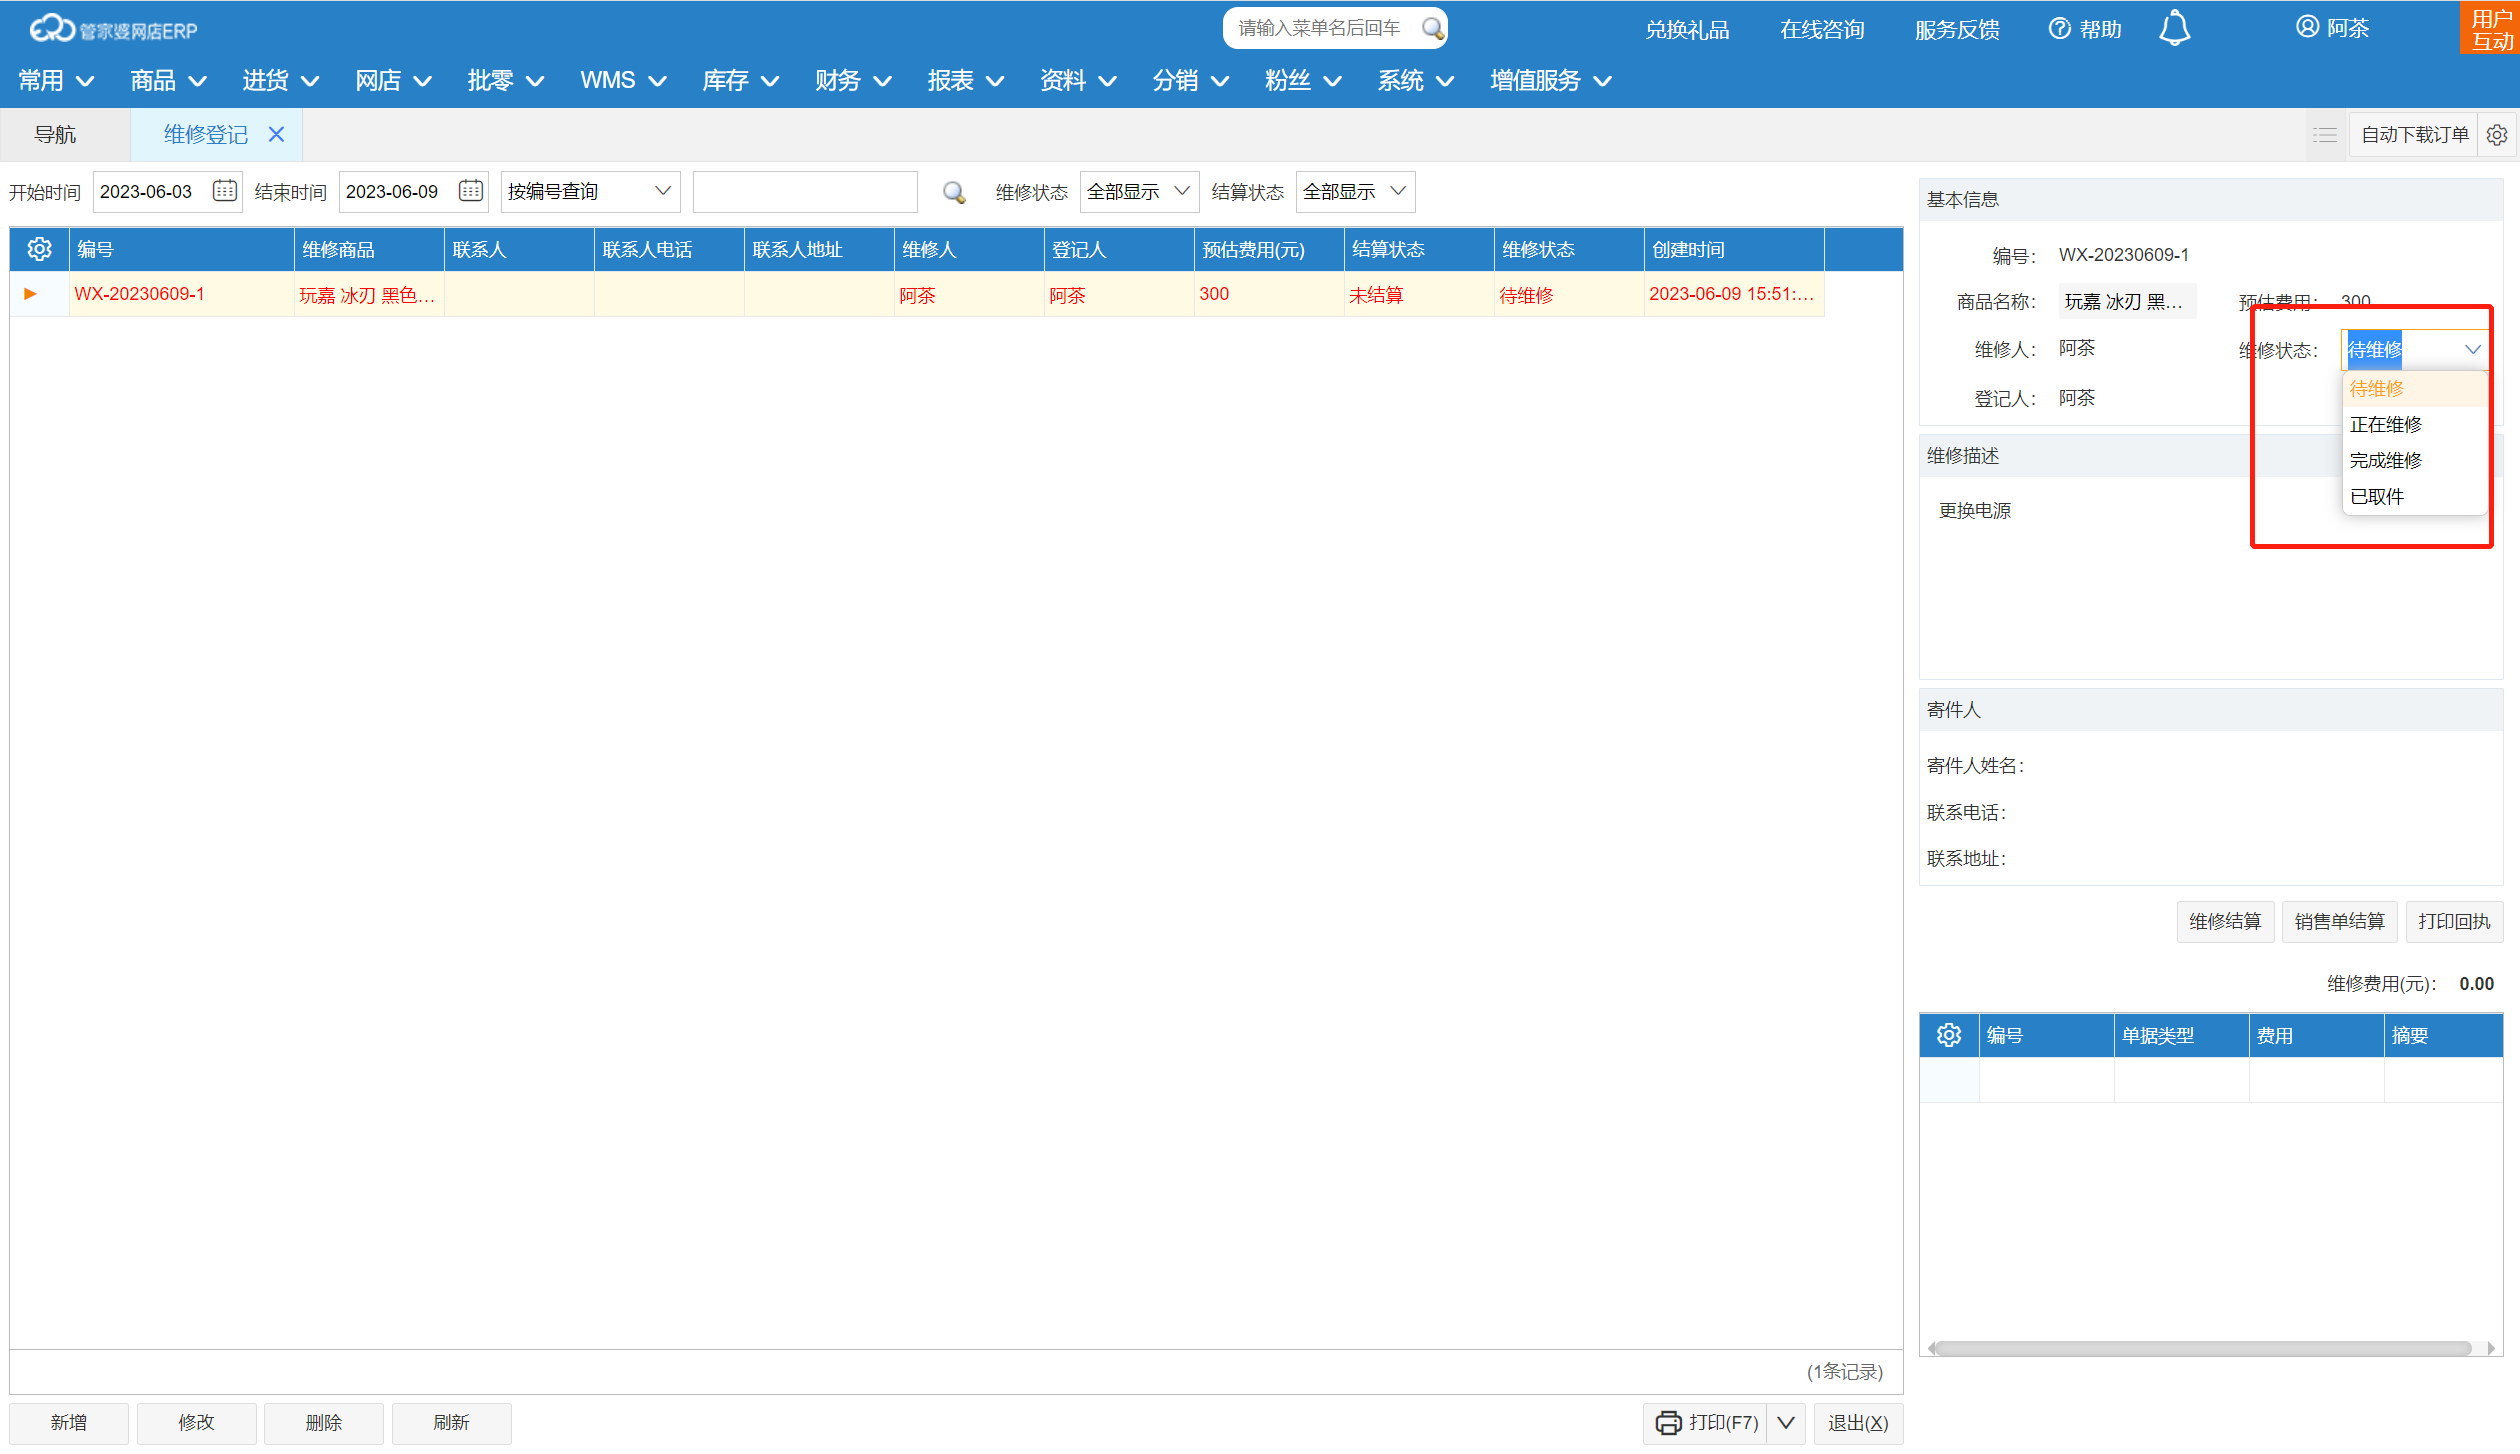Click the 新增 button
Image resolution: width=2520 pixels, height=1454 pixels.
(69, 1422)
